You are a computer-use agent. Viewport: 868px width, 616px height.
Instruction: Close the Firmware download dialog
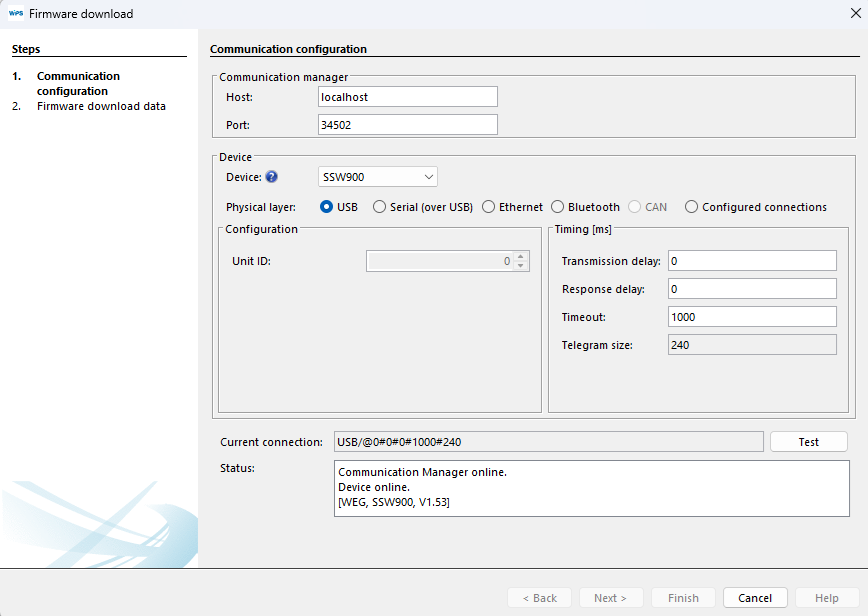[855, 14]
